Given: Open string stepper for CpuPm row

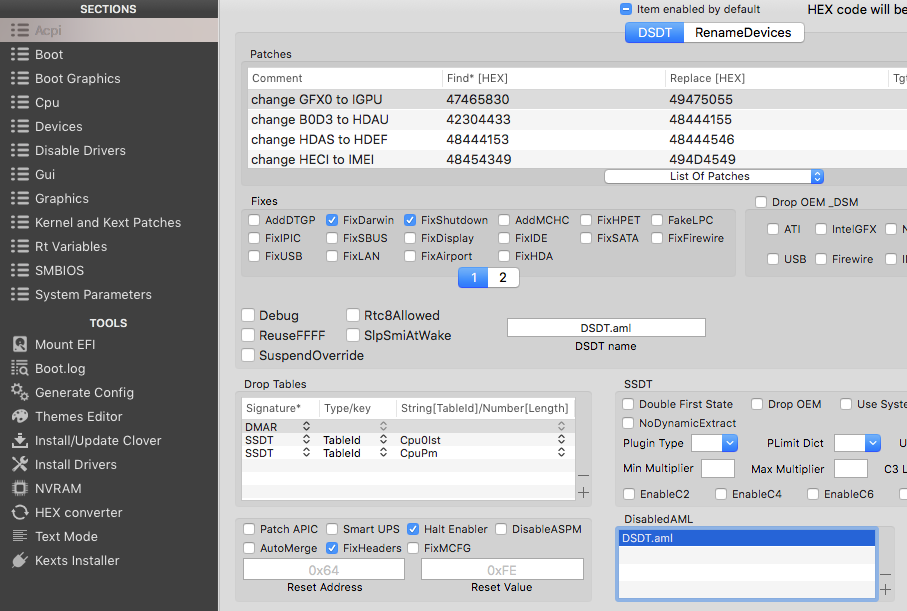Looking at the screenshot, I should tap(561, 453).
